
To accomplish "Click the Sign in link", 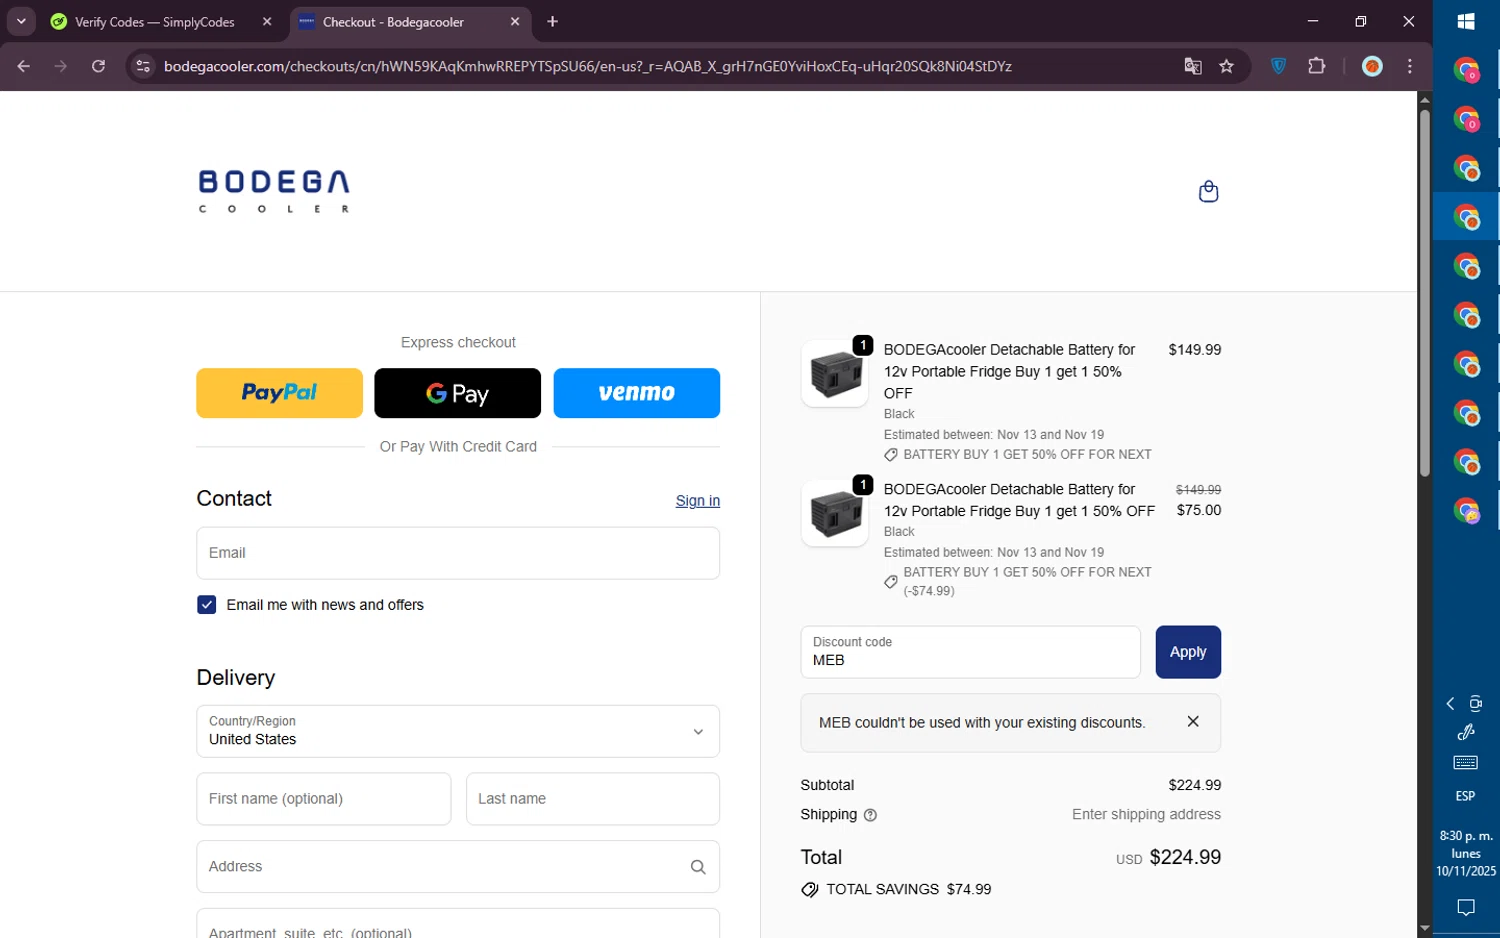I will pyautogui.click(x=698, y=501).
